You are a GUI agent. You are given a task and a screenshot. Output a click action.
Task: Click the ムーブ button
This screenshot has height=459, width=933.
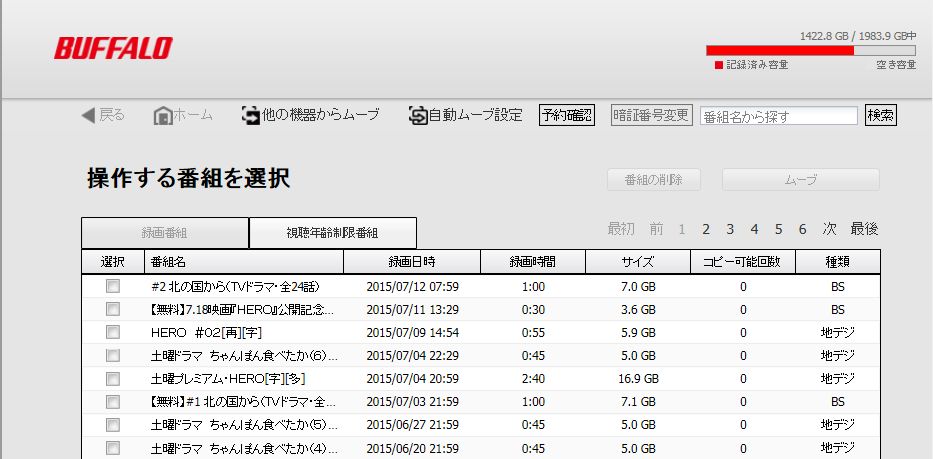coord(801,180)
